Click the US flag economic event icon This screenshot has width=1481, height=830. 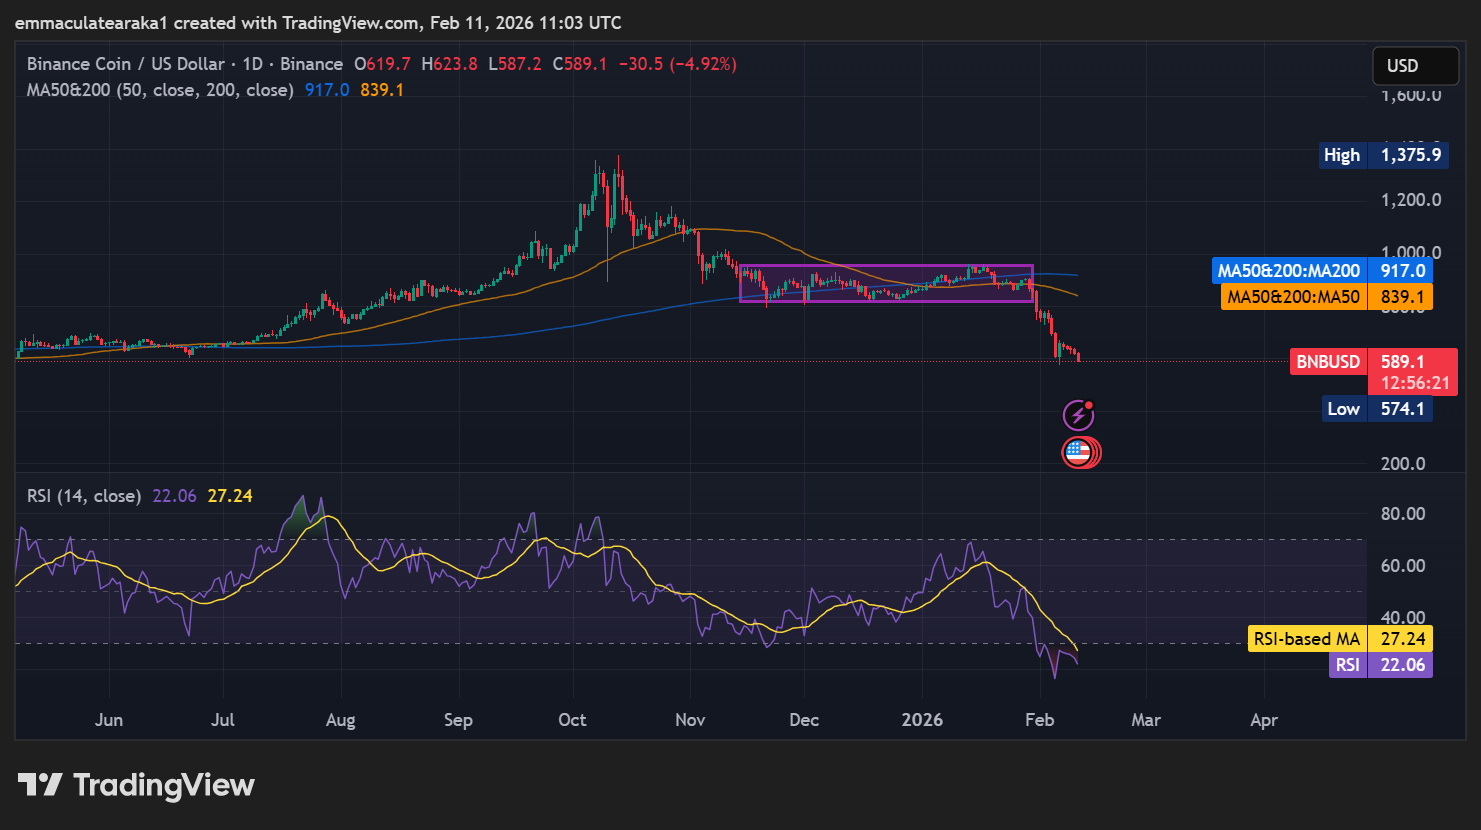click(x=1078, y=453)
